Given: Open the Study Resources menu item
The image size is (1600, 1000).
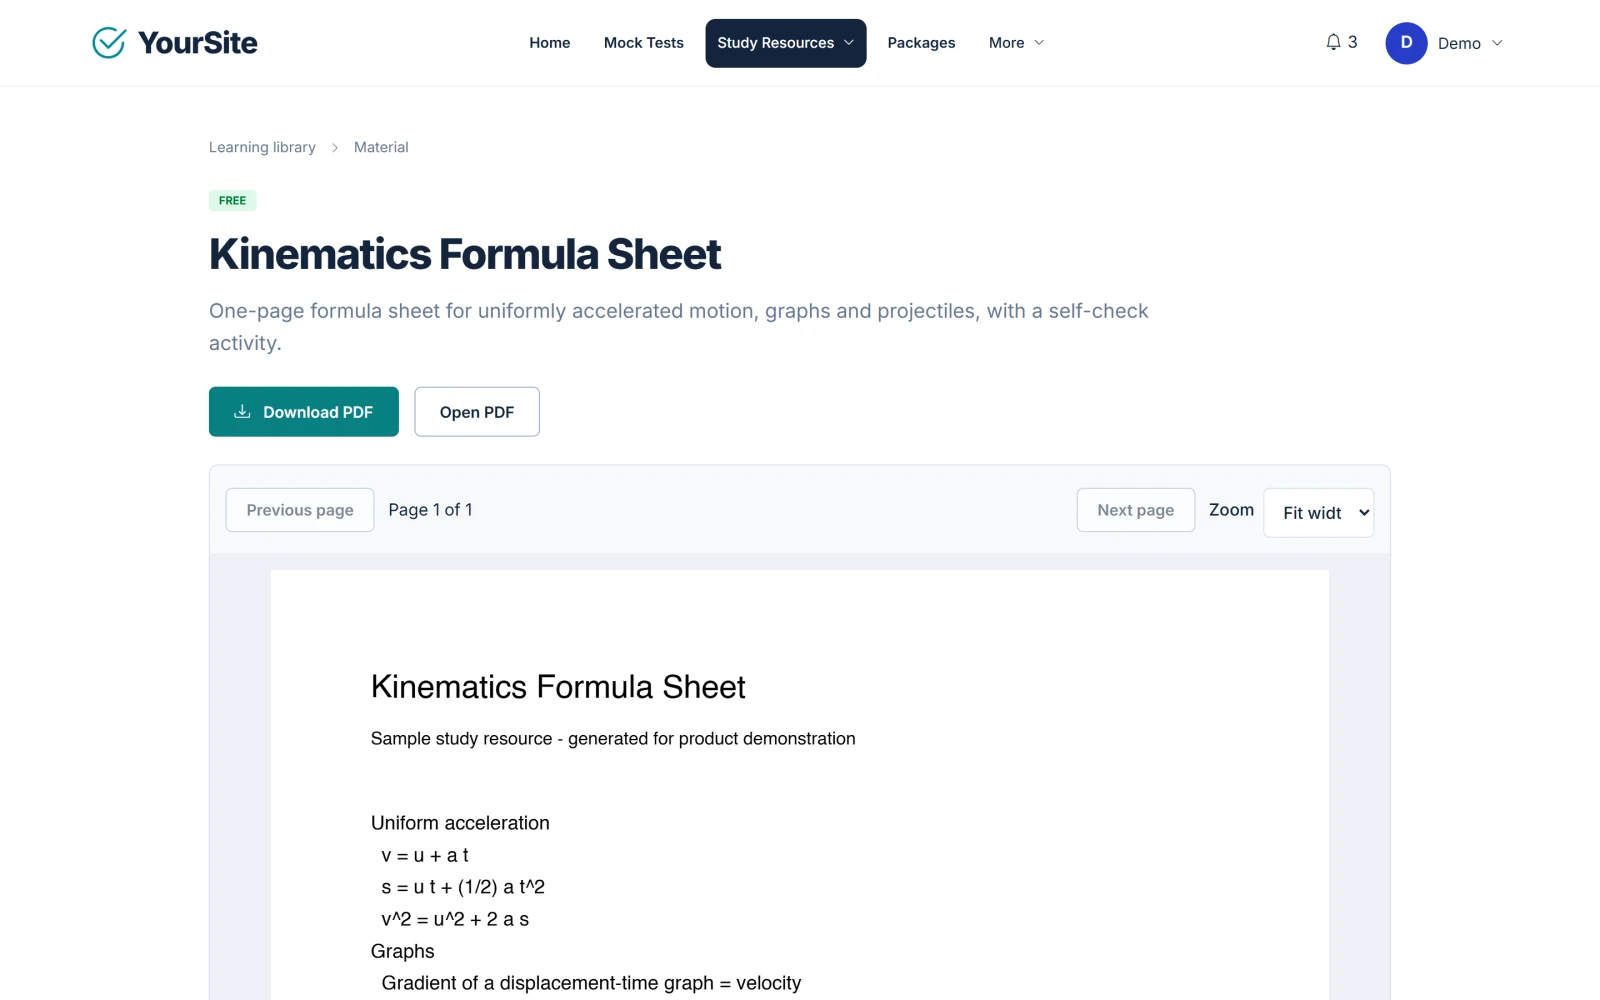Looking at the screenshot, I should tap(786, 43).
